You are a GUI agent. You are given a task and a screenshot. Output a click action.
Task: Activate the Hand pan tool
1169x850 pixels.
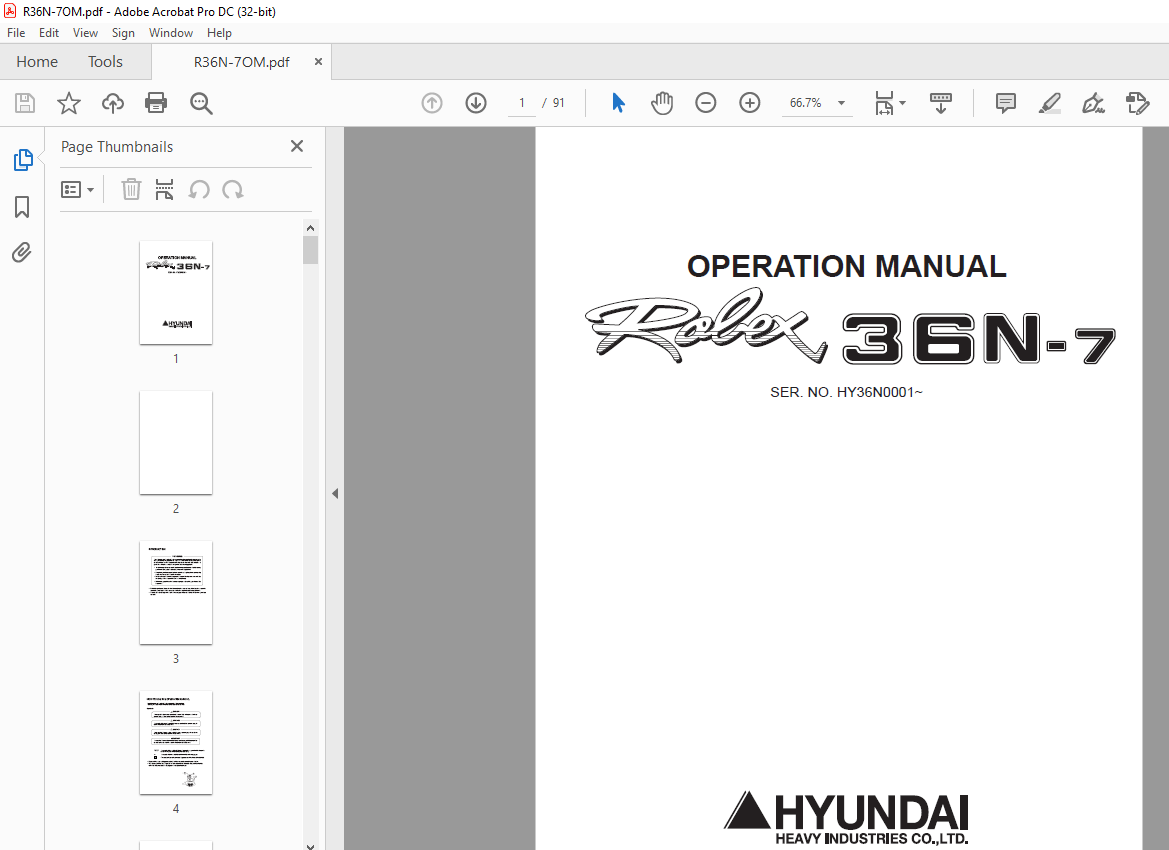coord(661,103)
